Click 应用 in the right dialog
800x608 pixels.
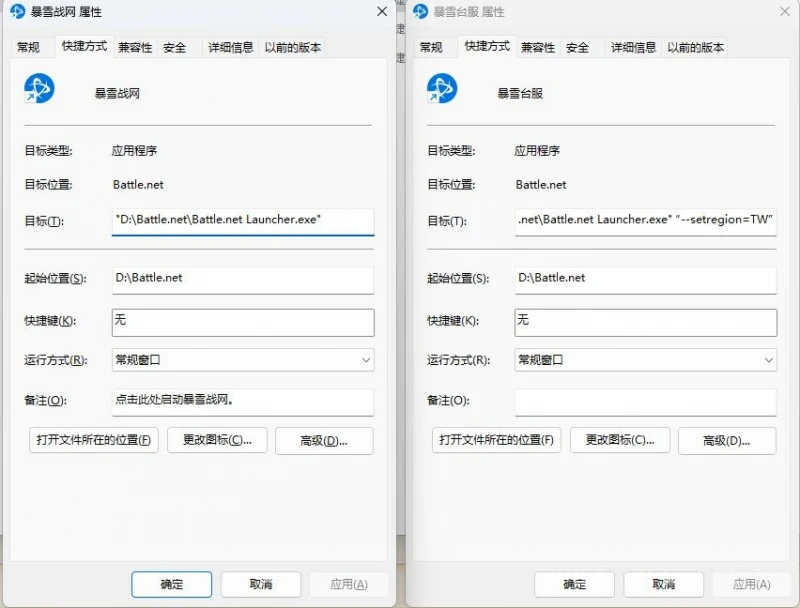click(750, 584)
